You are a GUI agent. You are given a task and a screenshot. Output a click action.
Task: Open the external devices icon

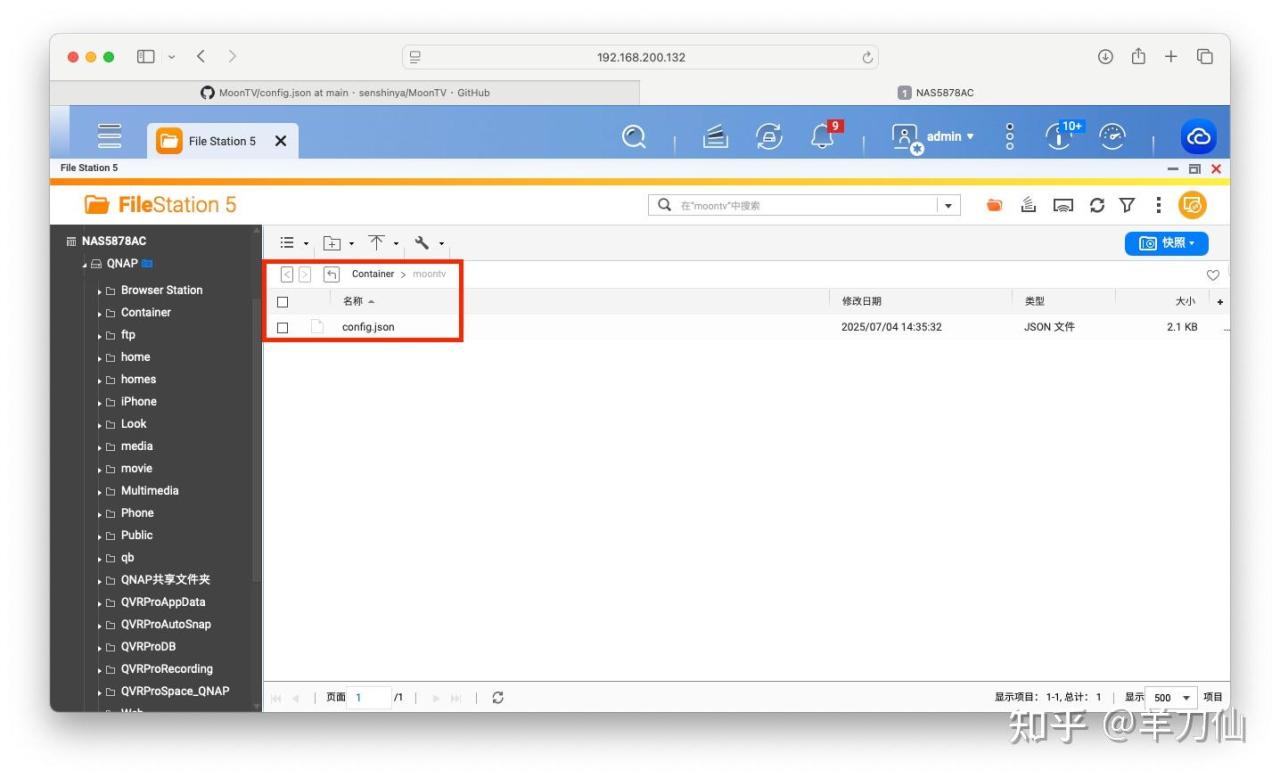click(x=768, y=137)
